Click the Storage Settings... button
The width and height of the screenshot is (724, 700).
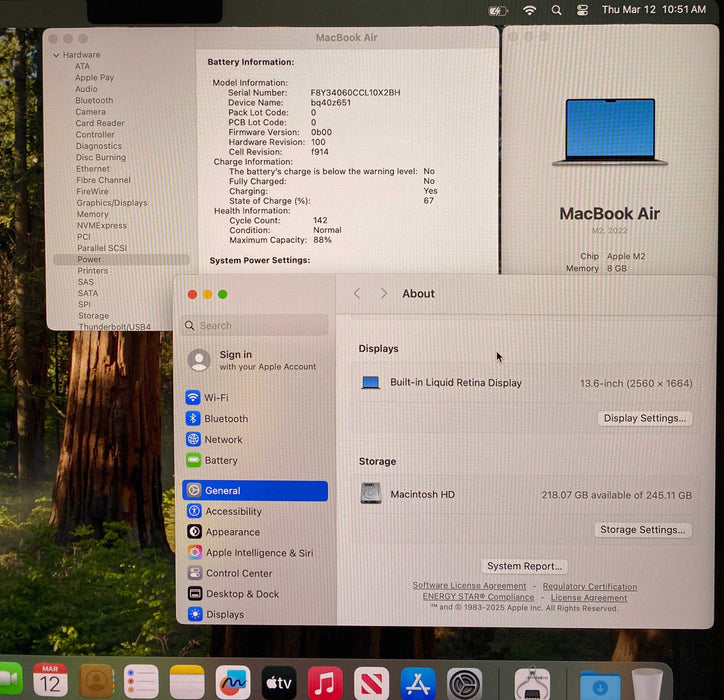(x=643, y=530)
